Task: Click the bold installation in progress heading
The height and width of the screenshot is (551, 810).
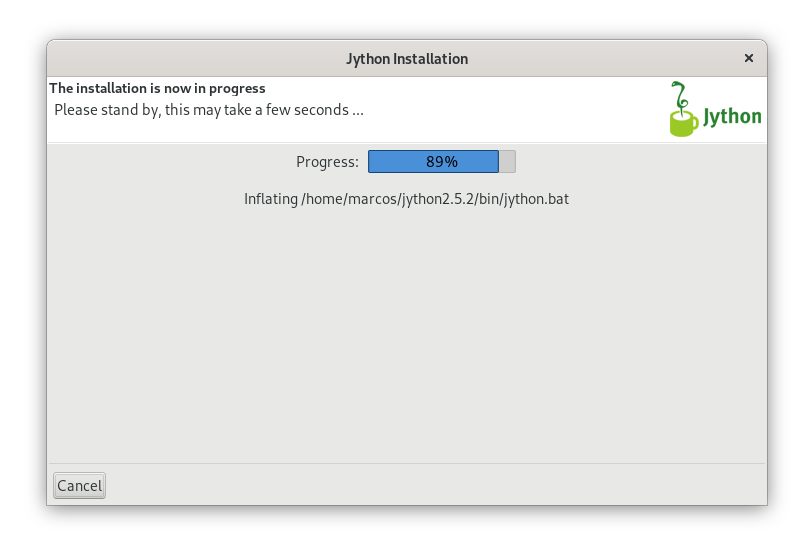Action: point(158,88)
